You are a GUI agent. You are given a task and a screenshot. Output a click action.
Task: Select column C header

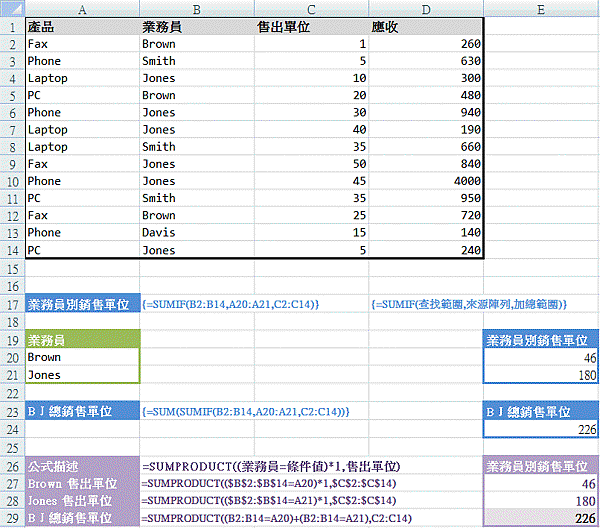point(311,8)
